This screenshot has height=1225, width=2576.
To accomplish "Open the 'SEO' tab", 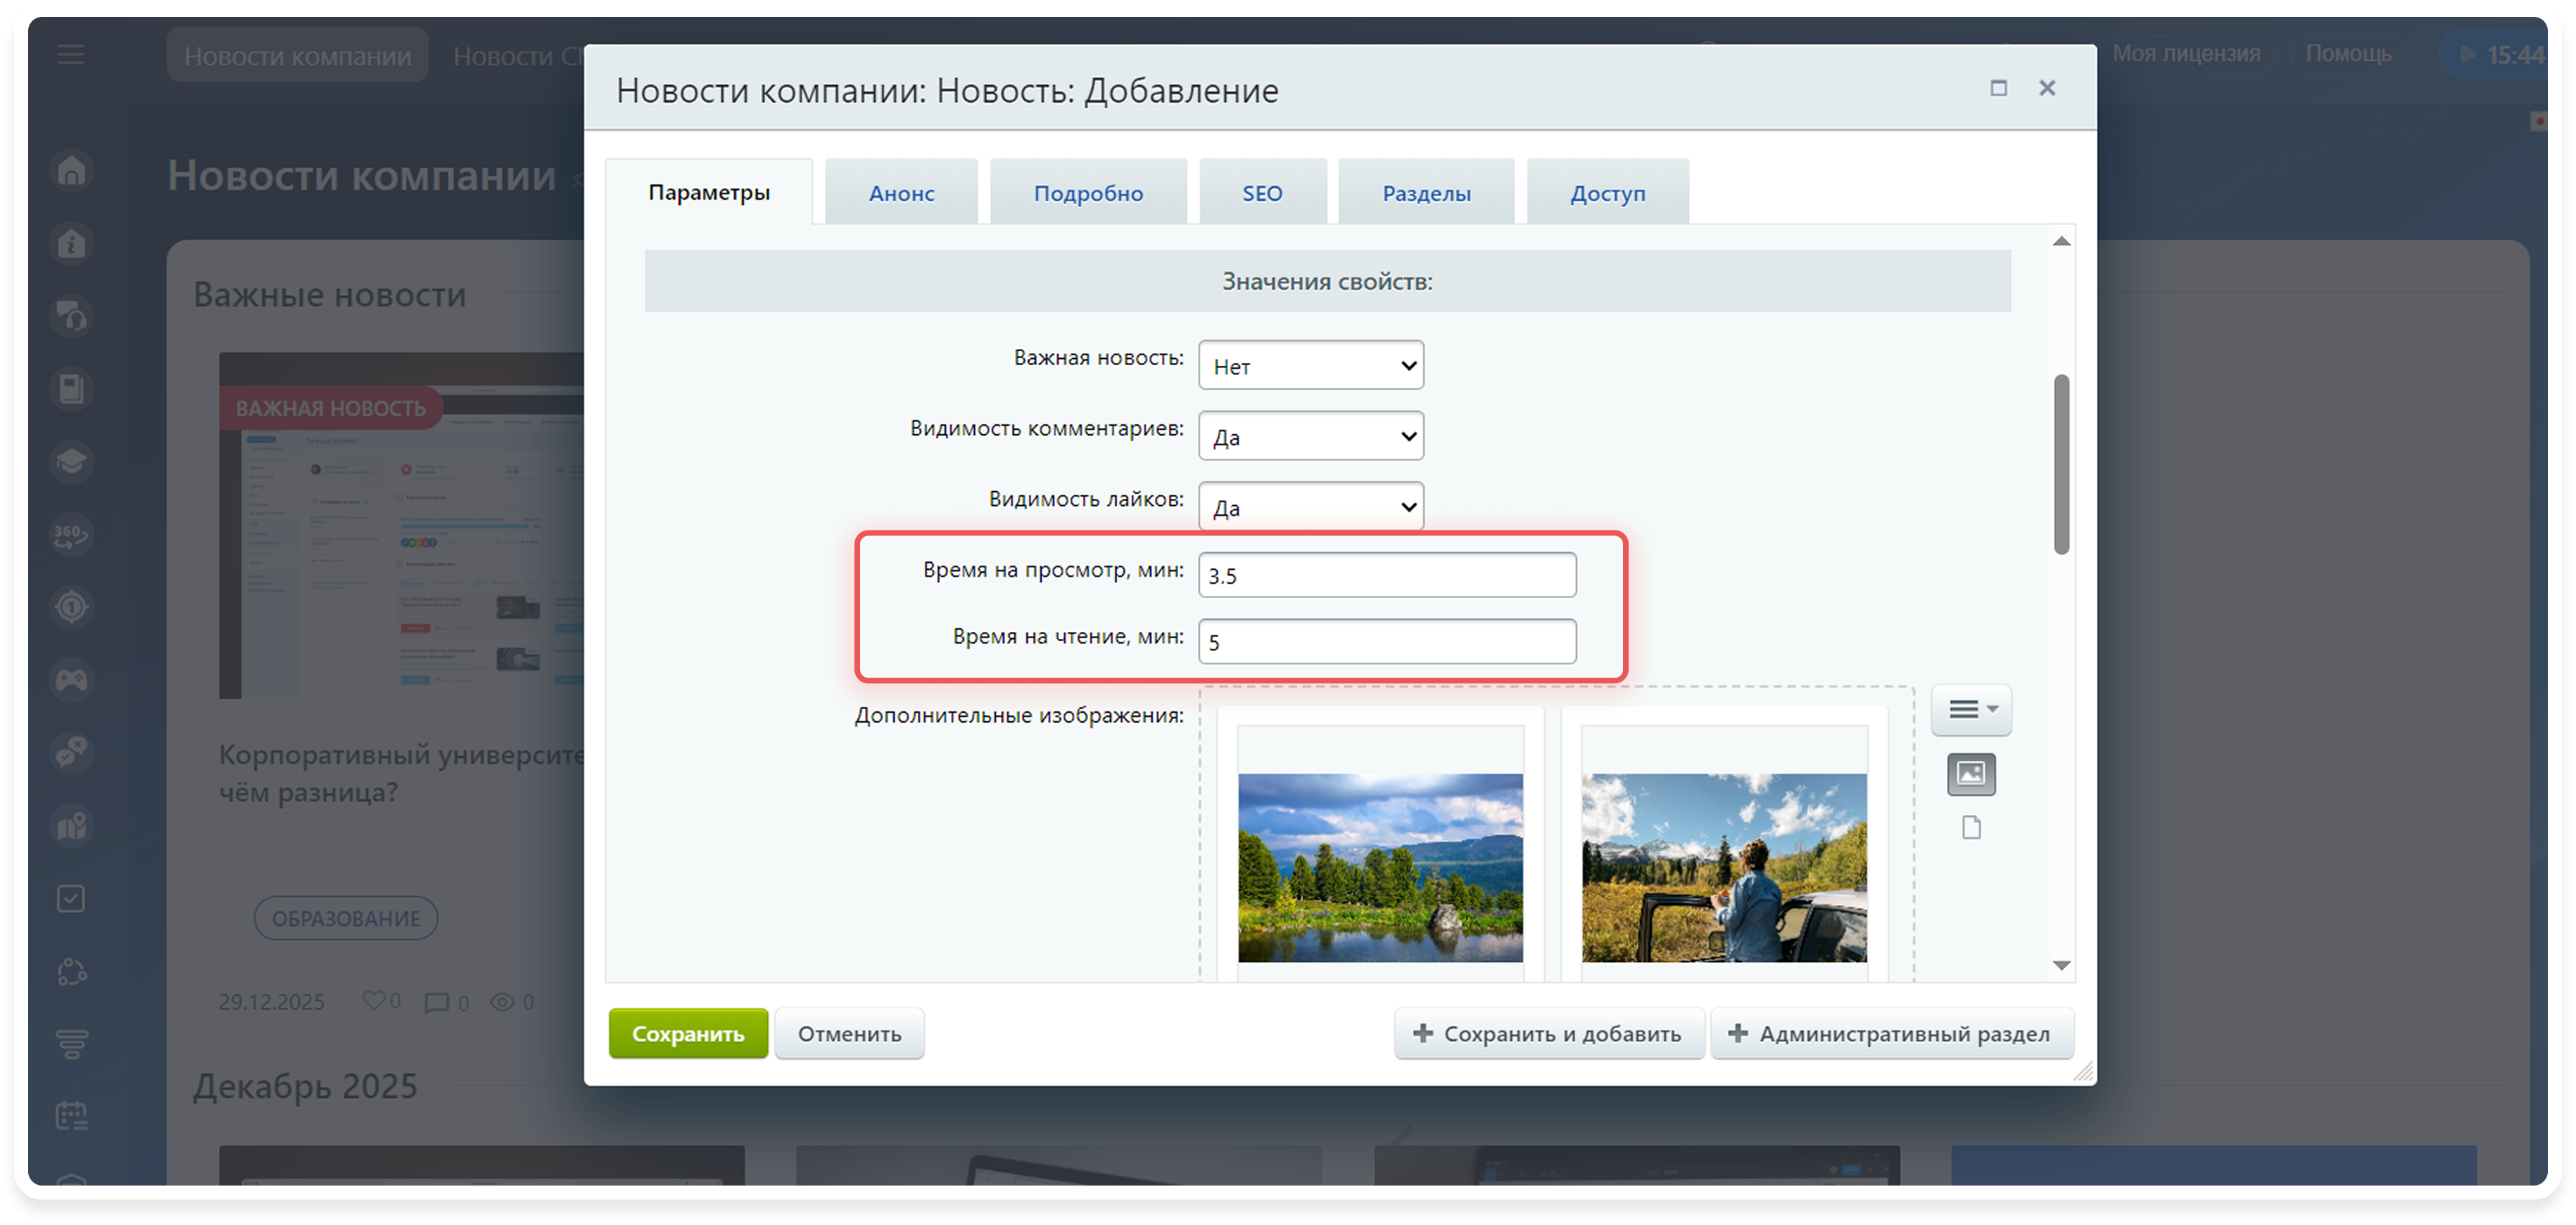I will click(1262, 193).
